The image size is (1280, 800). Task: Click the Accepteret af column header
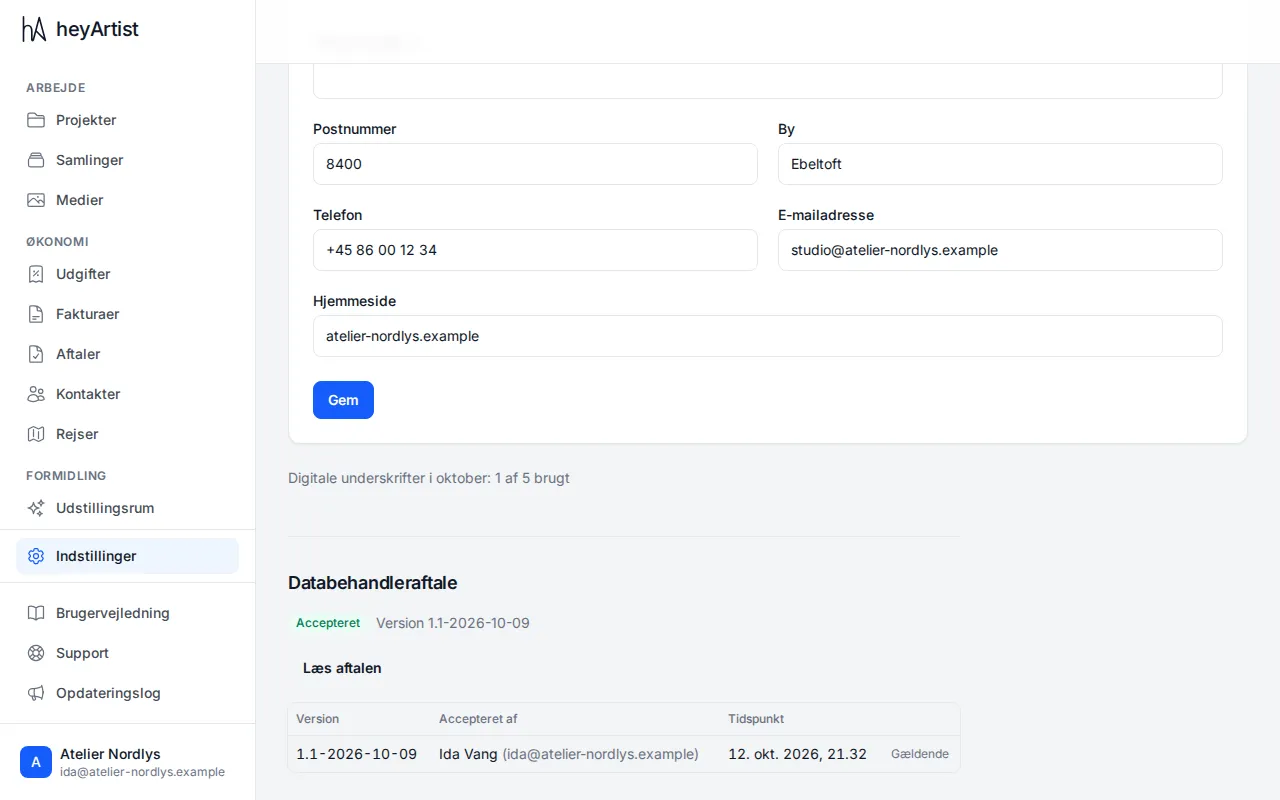[478, 719]
